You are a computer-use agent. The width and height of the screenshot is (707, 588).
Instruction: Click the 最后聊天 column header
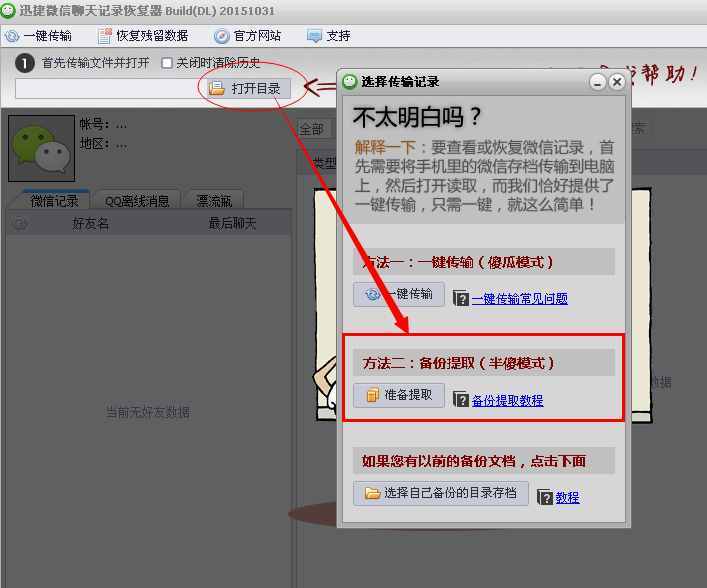point(232,223)
